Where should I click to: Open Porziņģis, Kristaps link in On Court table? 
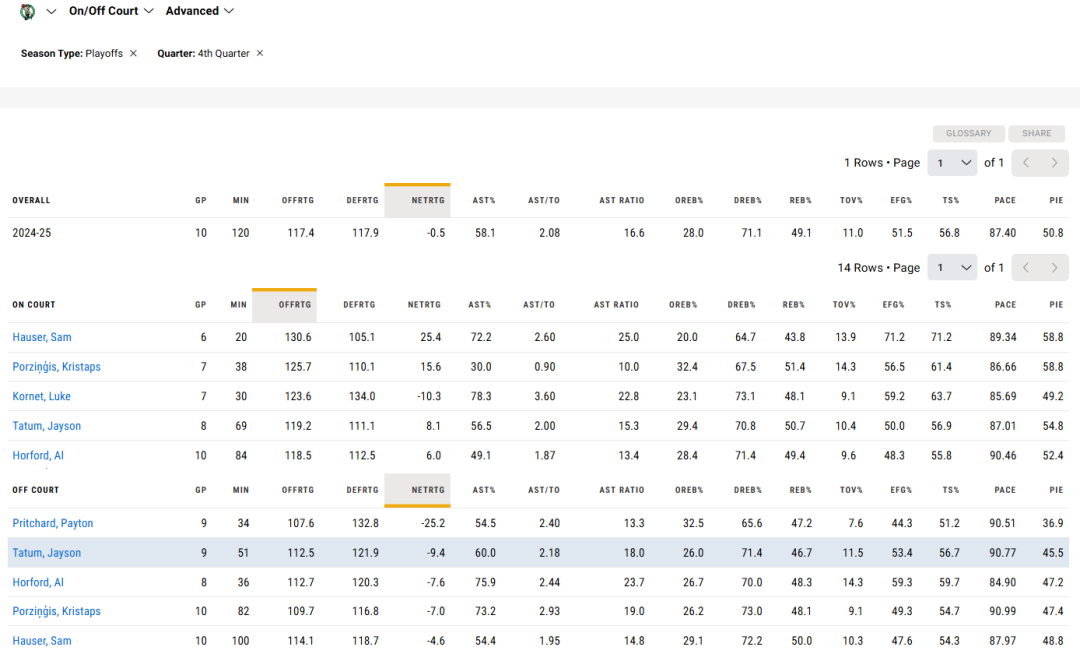56,366
